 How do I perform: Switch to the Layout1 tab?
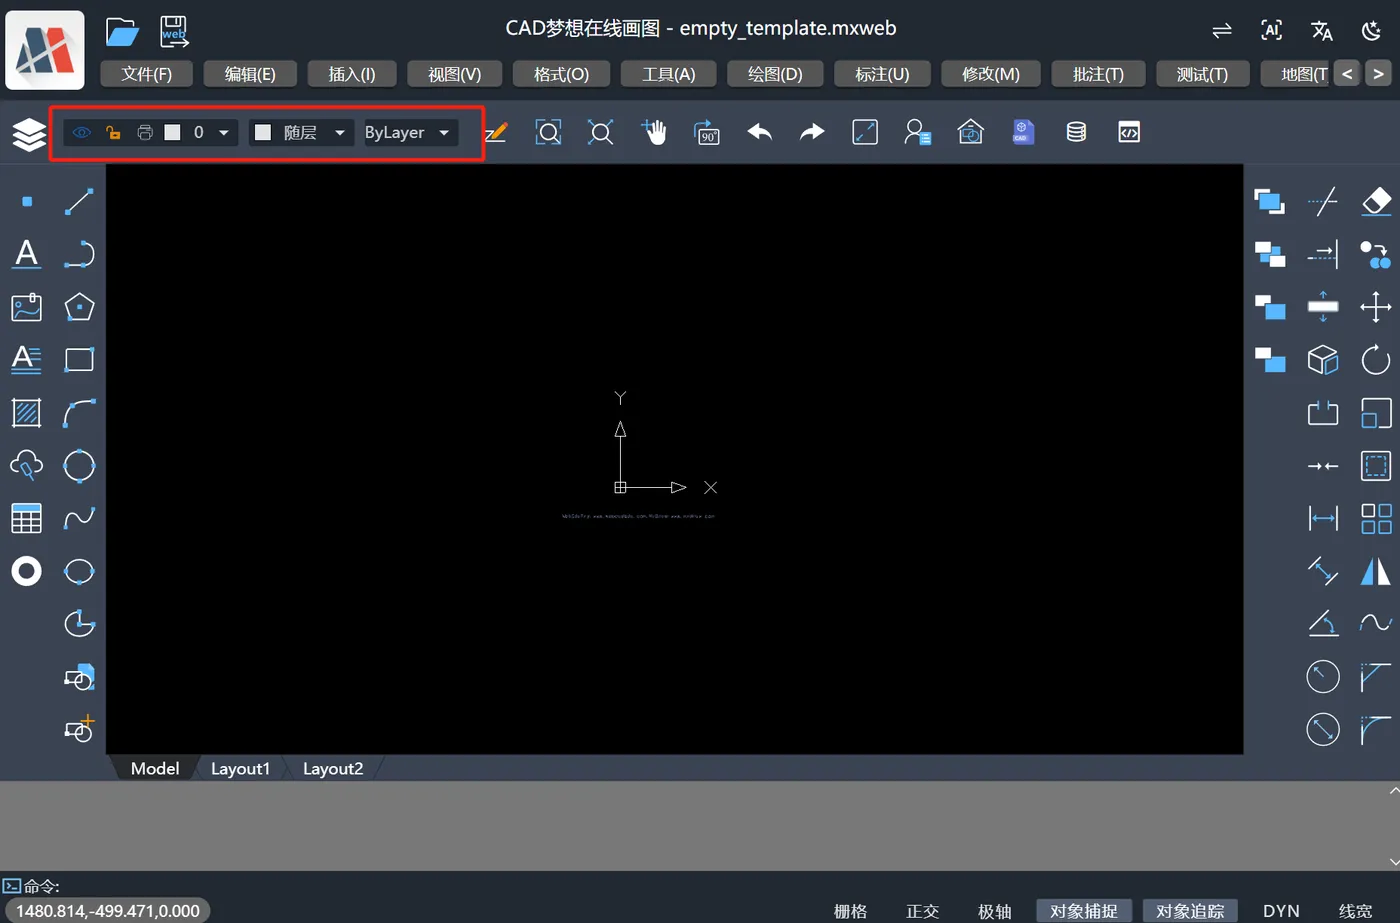(x=240, y=768)
